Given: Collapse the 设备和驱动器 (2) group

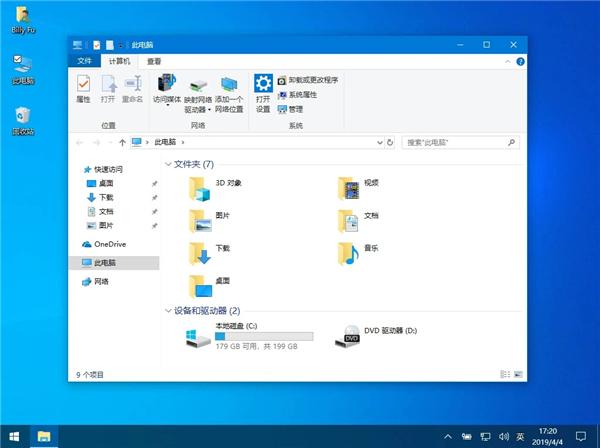Looking at the screenshot, I should 168,311.
